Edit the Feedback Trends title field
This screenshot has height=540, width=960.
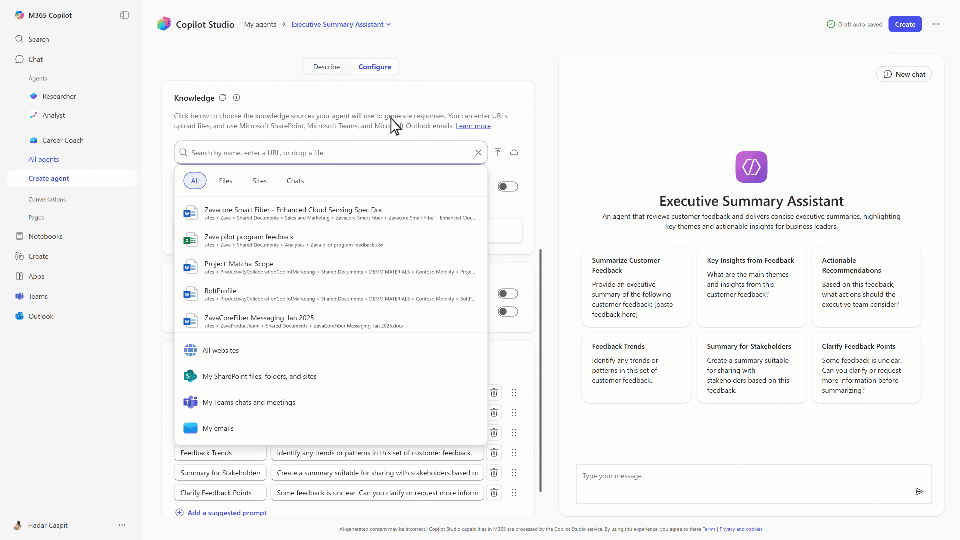[220, 452]
